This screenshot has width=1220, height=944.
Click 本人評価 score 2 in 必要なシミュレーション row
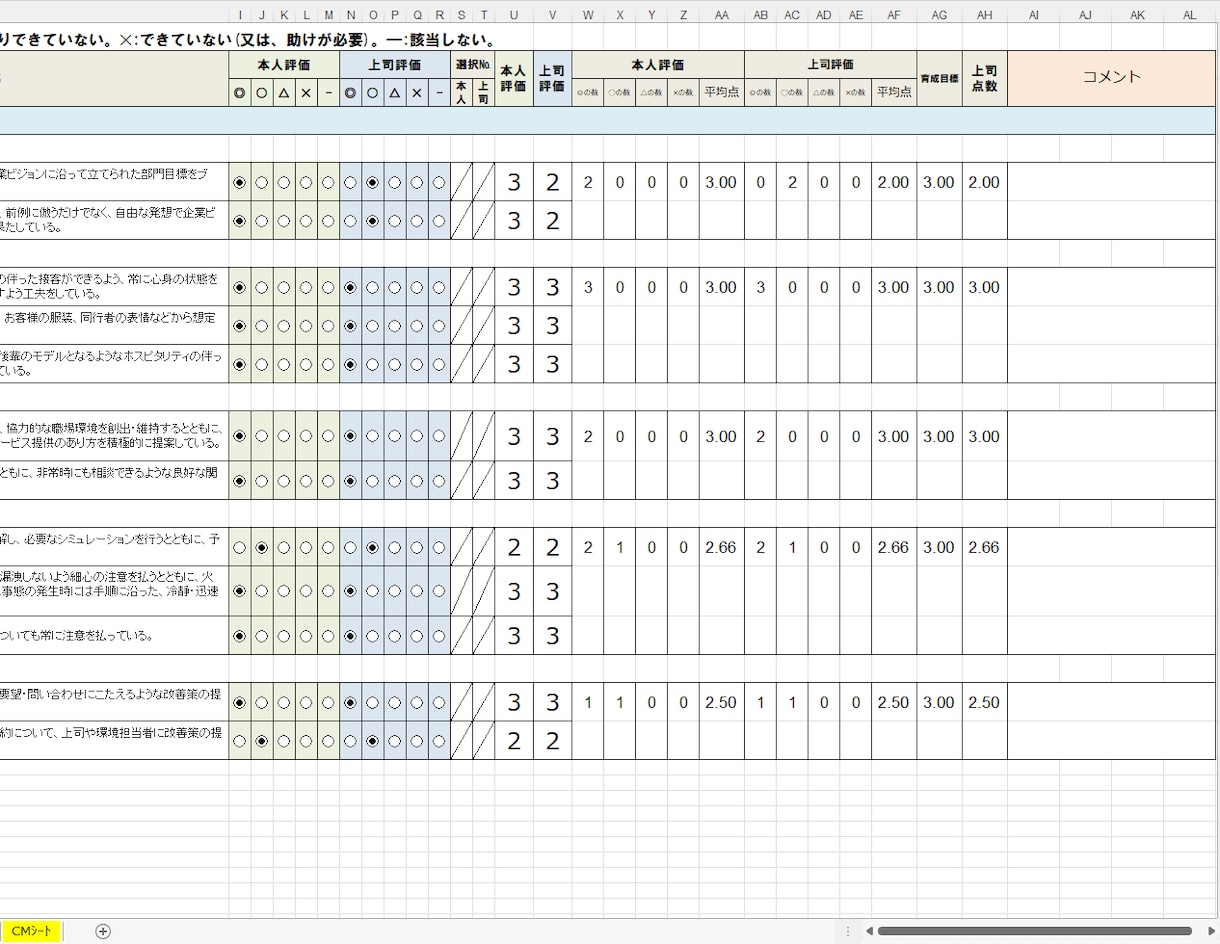tap(514, 548)
